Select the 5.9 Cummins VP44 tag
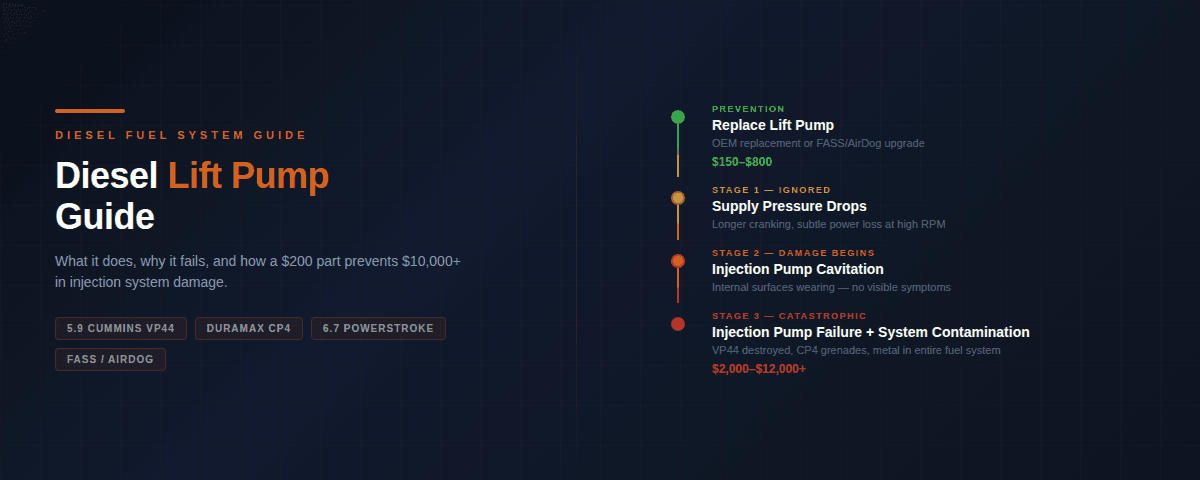1200x480 pixels. click(121, 328)
